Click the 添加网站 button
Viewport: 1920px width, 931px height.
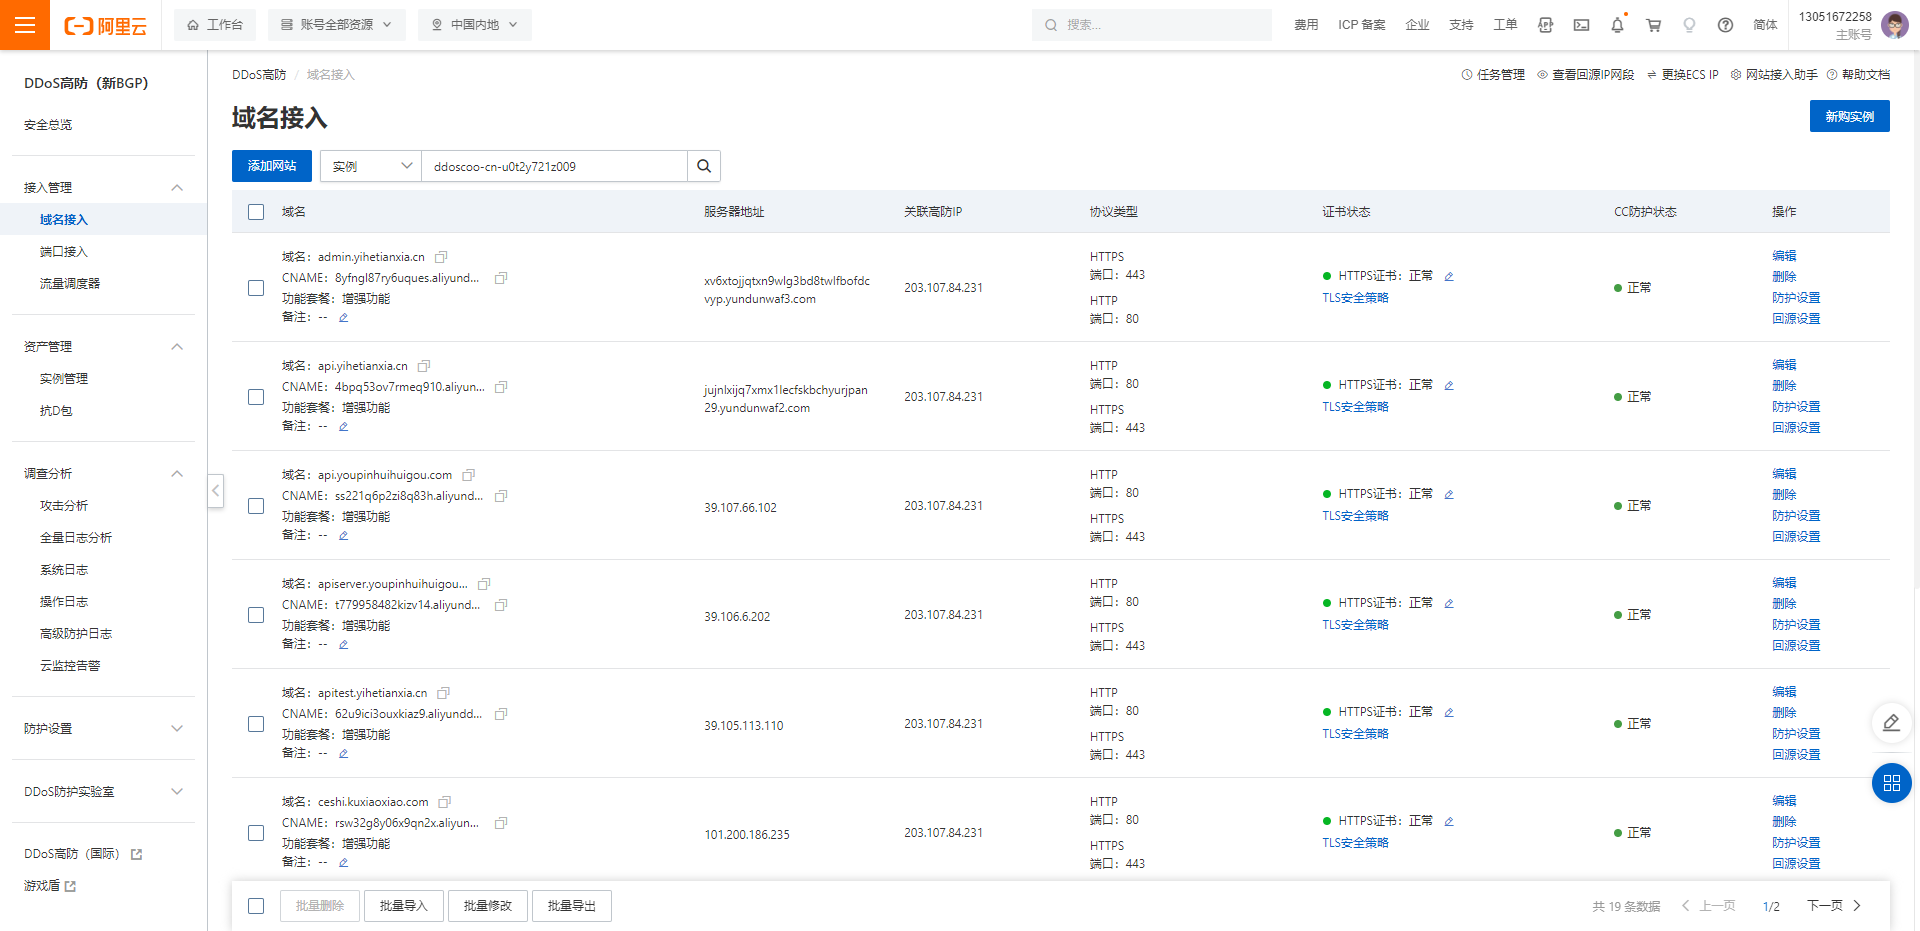[x=272, y=166]
